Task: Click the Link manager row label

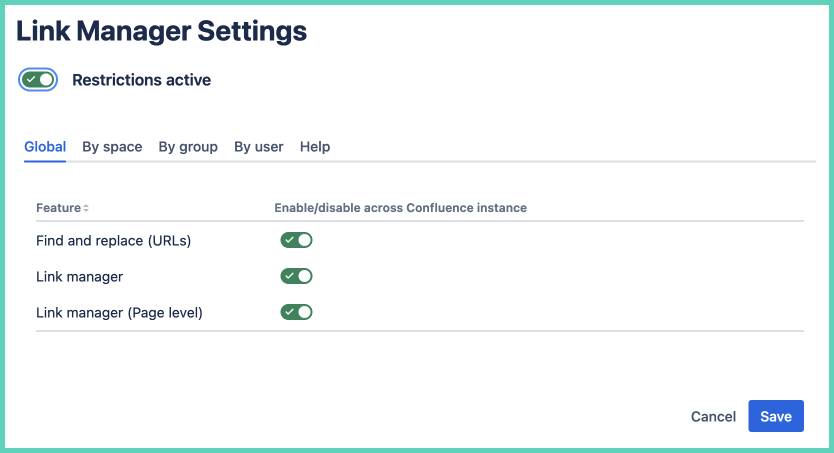Action: [79, 276]
